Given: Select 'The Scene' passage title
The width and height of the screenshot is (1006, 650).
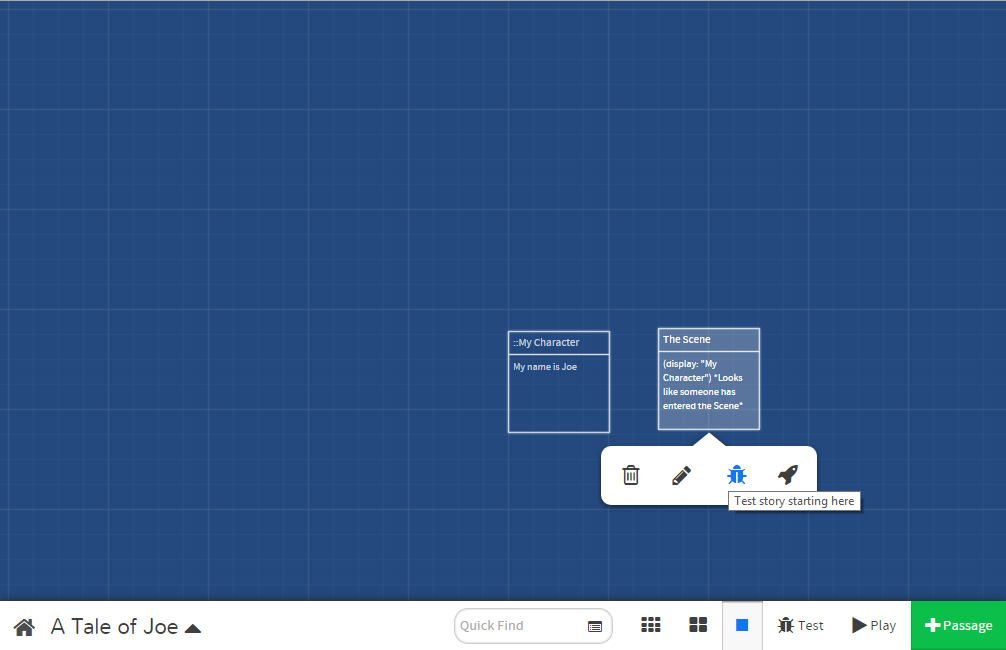Looking at the screenshot, I should click(708, 340).
